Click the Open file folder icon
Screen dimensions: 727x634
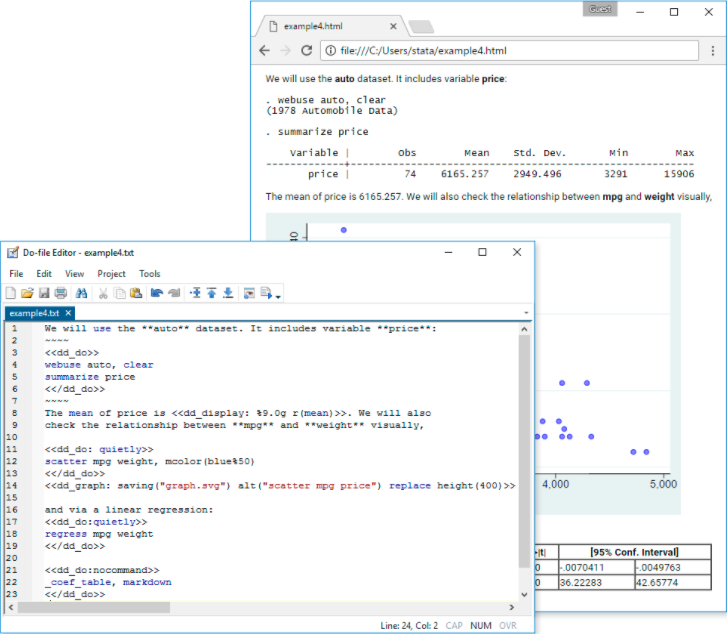[27, 293]
